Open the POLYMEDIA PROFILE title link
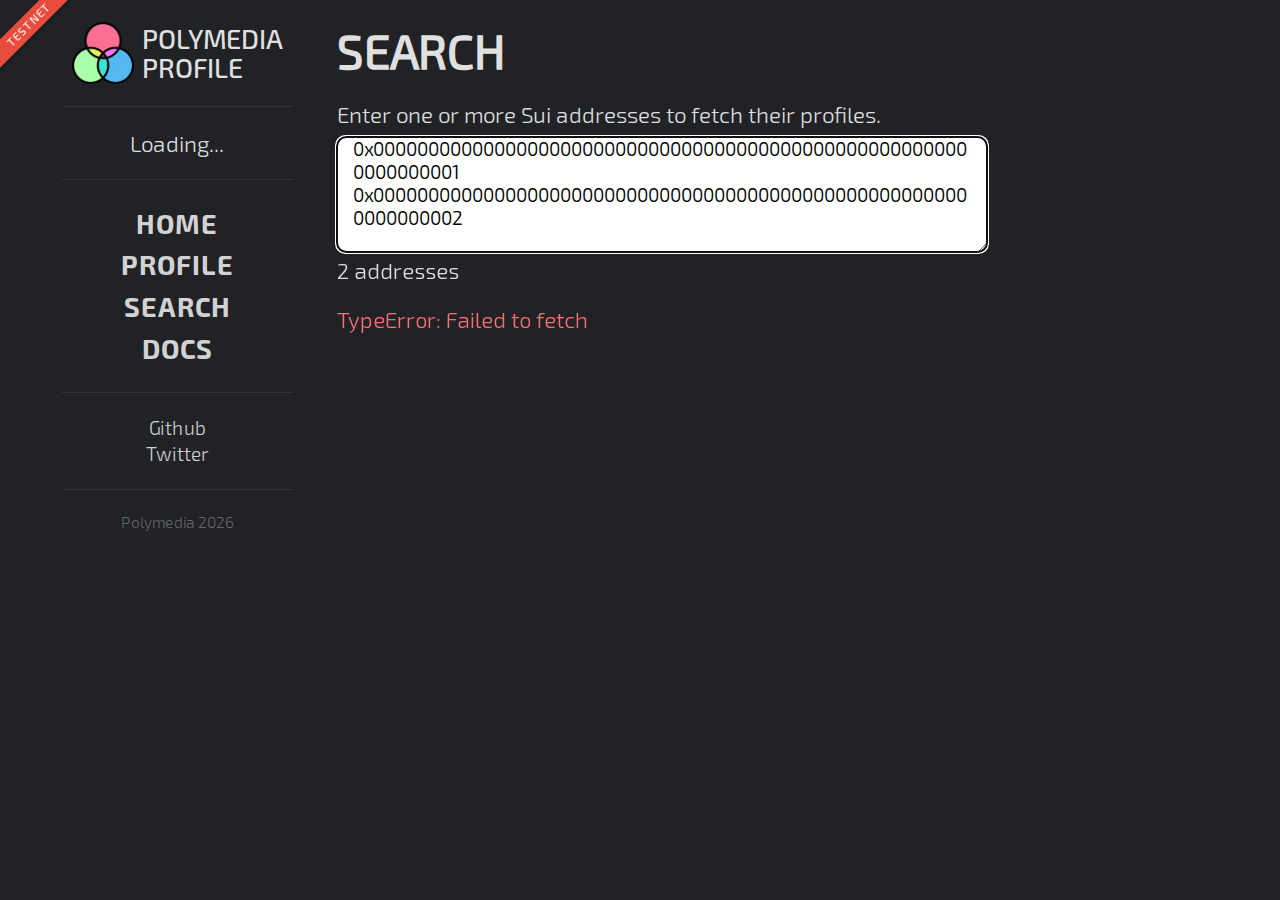This screenshot has height=900, width=1280. coord(212,54)
